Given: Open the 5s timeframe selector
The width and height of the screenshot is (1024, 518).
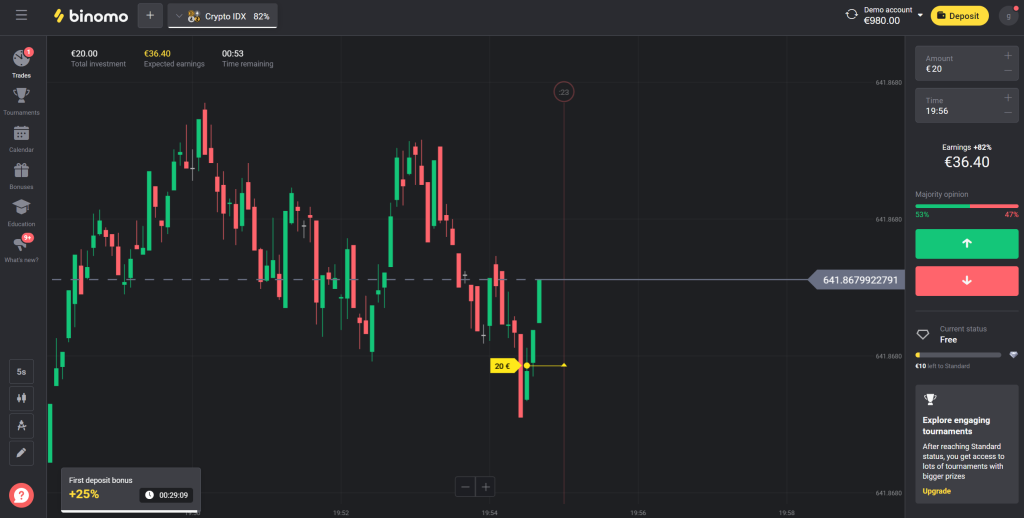Looking at the screenshot, I should (x=22, y=371).
